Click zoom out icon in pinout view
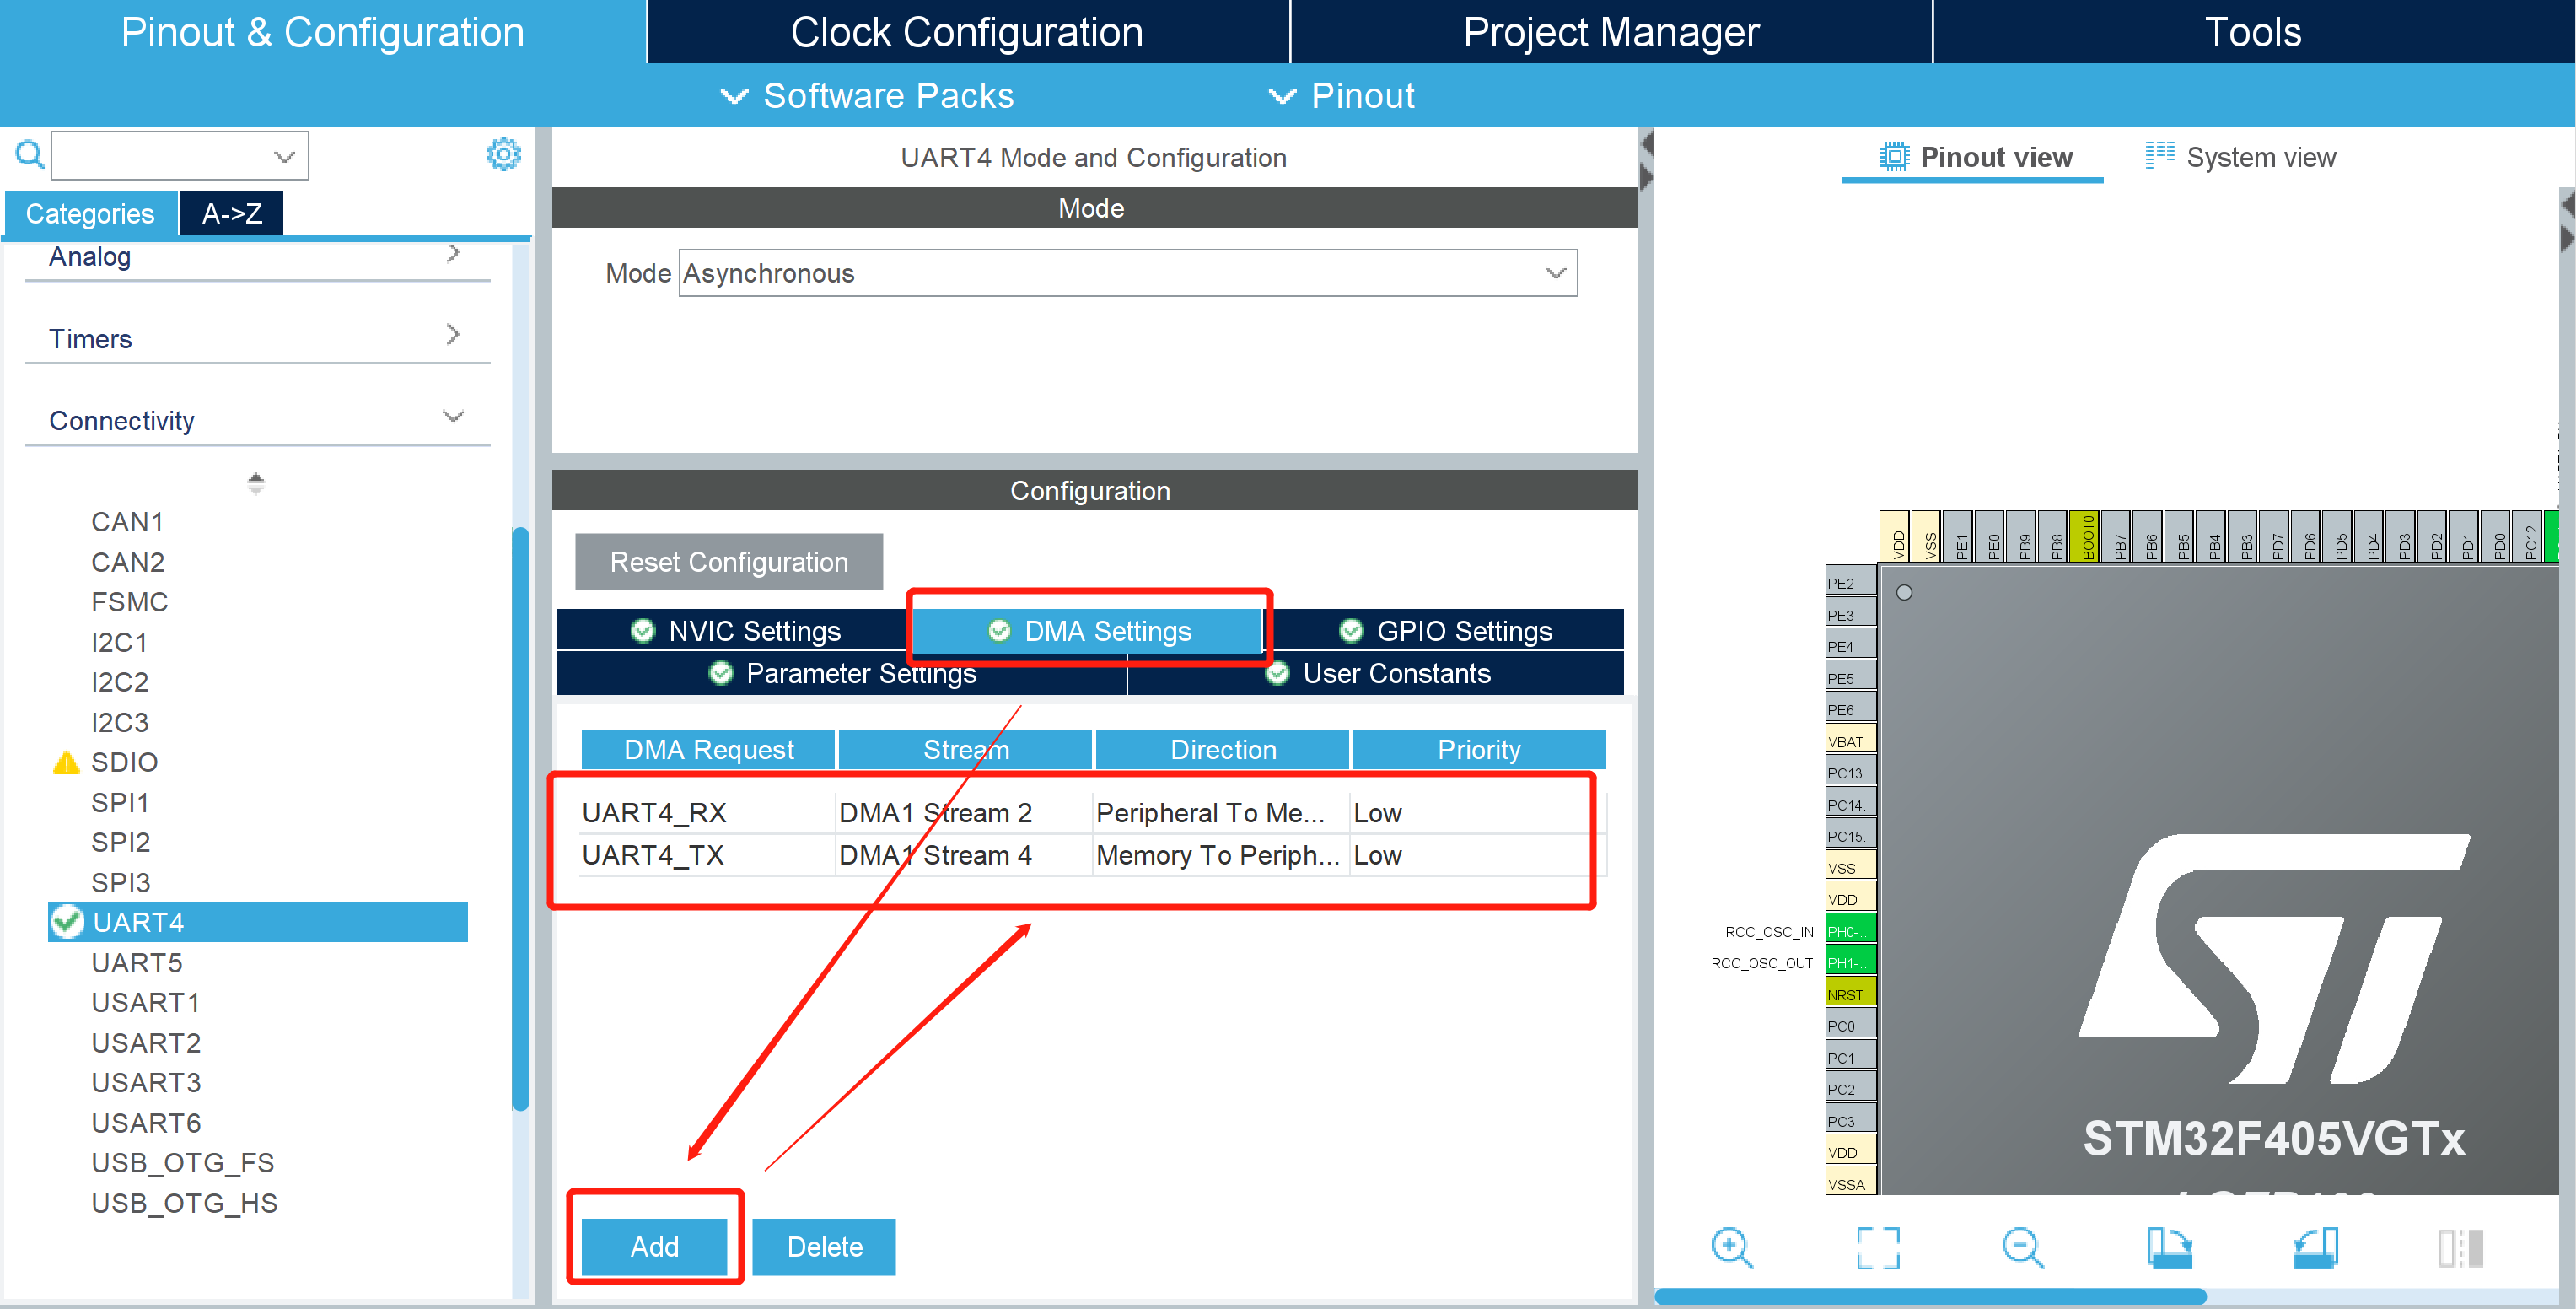 point(2022,1247)
